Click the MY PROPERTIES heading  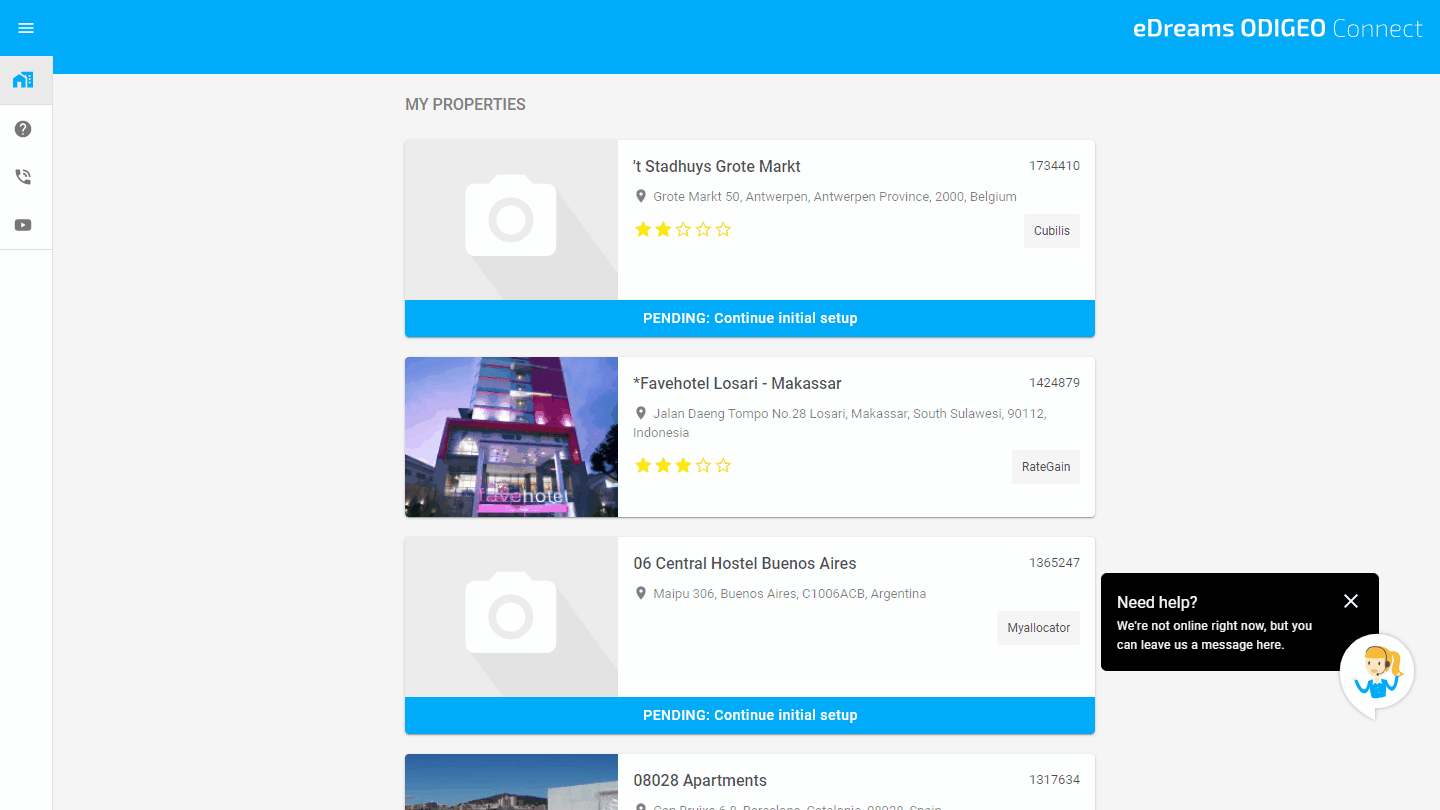pos(465,104)
